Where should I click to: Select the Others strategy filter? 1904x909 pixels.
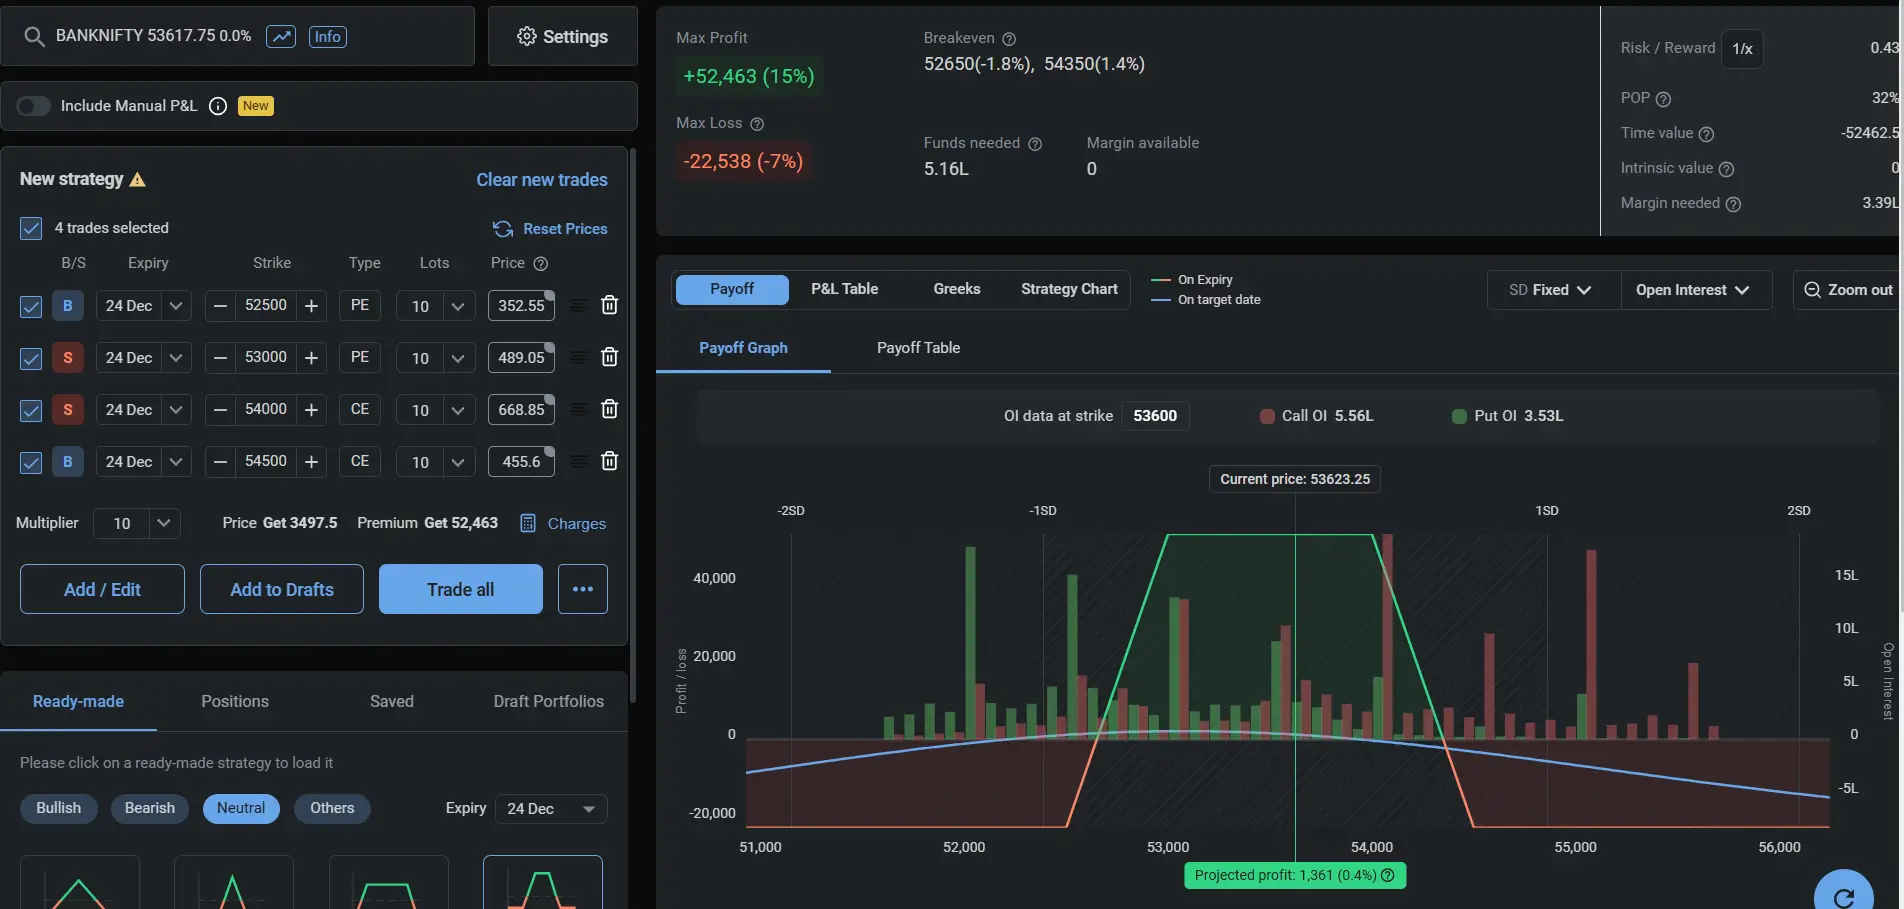[332, 808]
